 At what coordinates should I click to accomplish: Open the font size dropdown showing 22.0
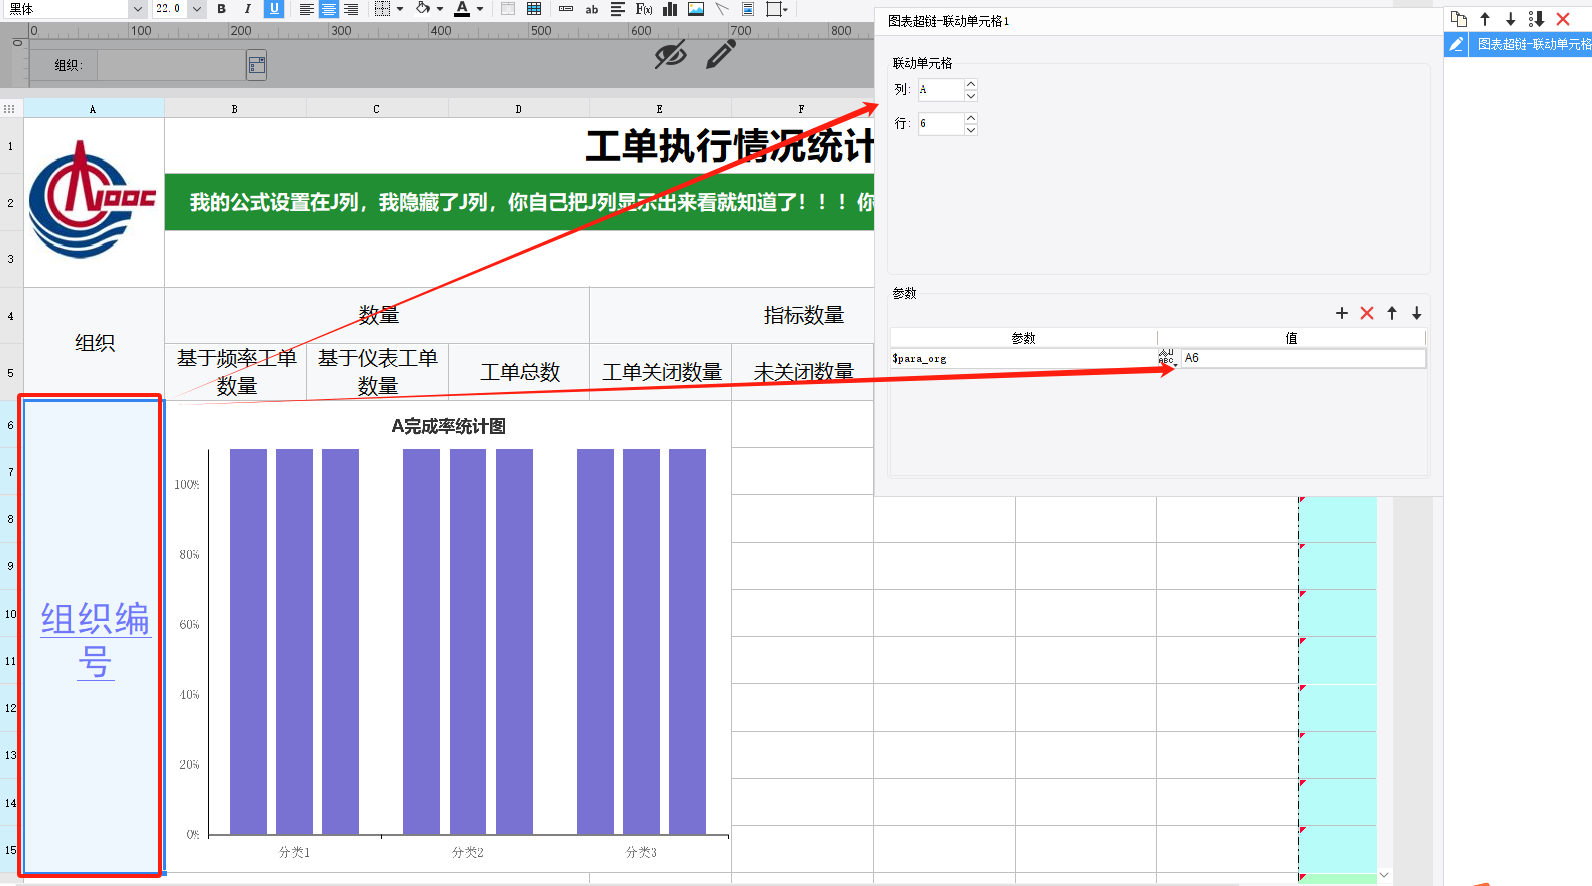click(196, 9)
